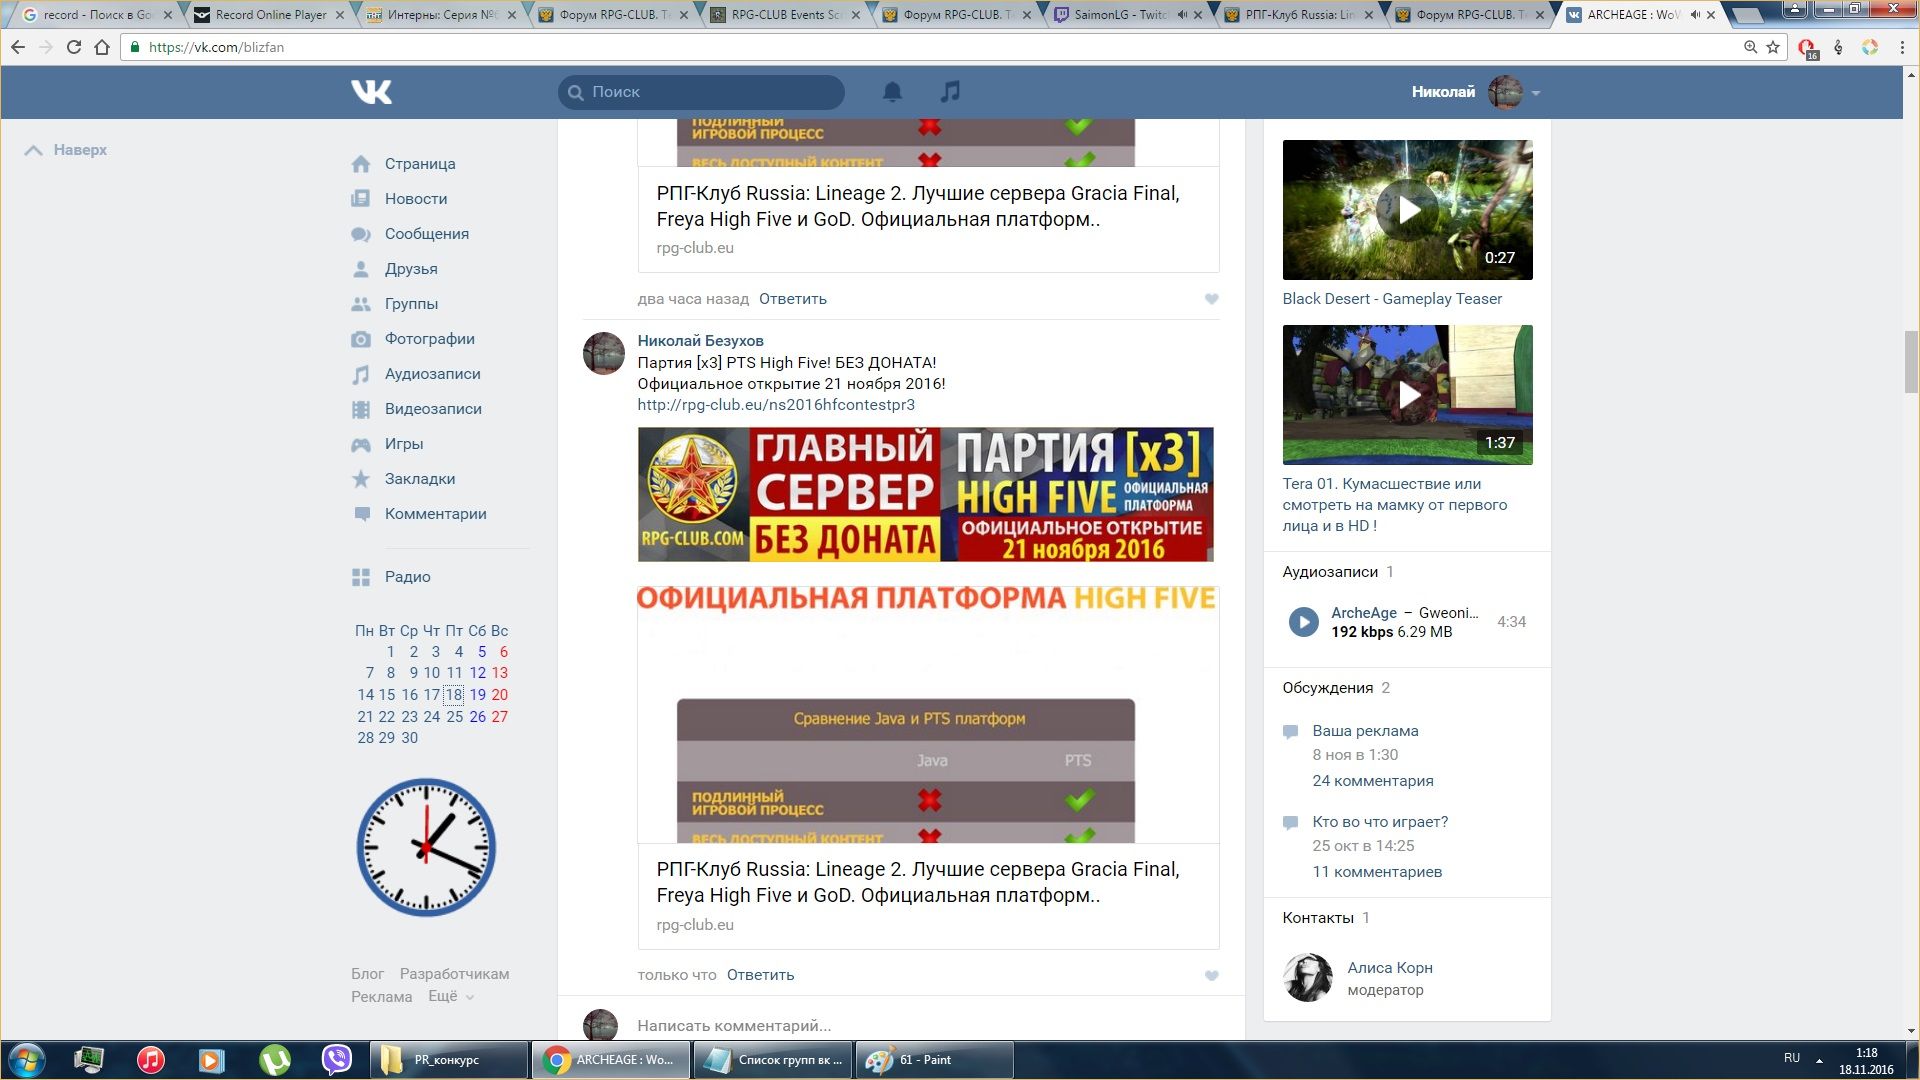This screenshot has width=1920, height=1080.
Task: Click the Главный сервер Партия x3 banner image
Action: 925,495
